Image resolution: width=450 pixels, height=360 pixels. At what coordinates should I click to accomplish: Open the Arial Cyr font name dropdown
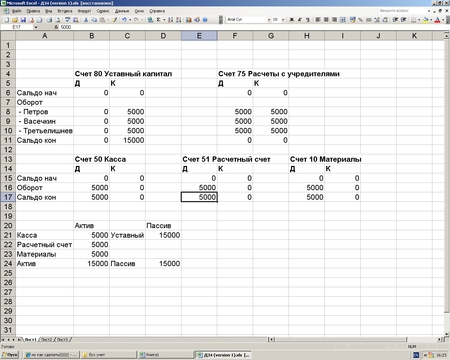[269, 20]
